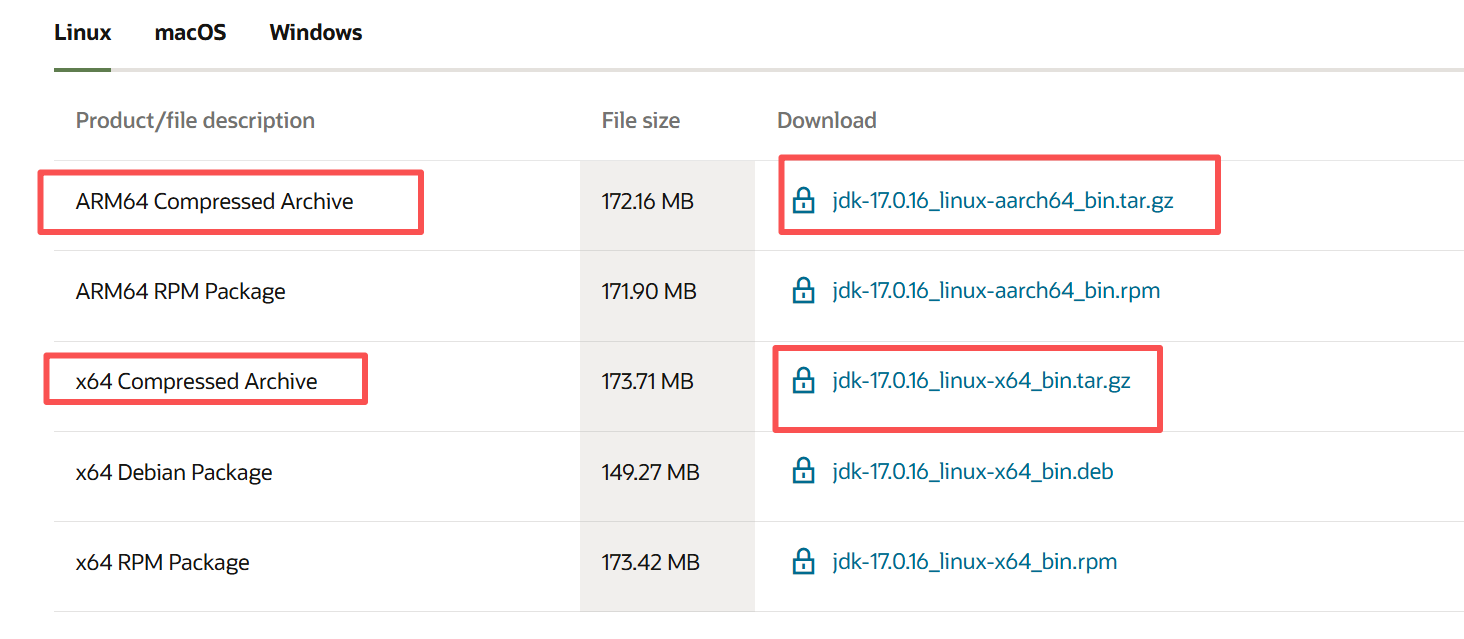Click the x64 Debian Package description
1464x639 pixels.
[x=174, y=472]
